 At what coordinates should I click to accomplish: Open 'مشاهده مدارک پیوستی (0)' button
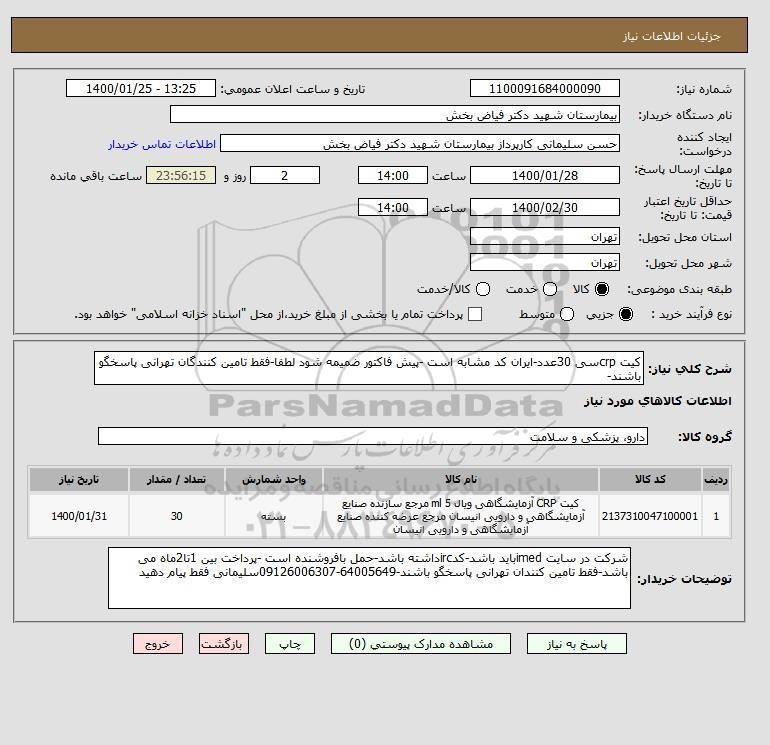coord(421,643)
